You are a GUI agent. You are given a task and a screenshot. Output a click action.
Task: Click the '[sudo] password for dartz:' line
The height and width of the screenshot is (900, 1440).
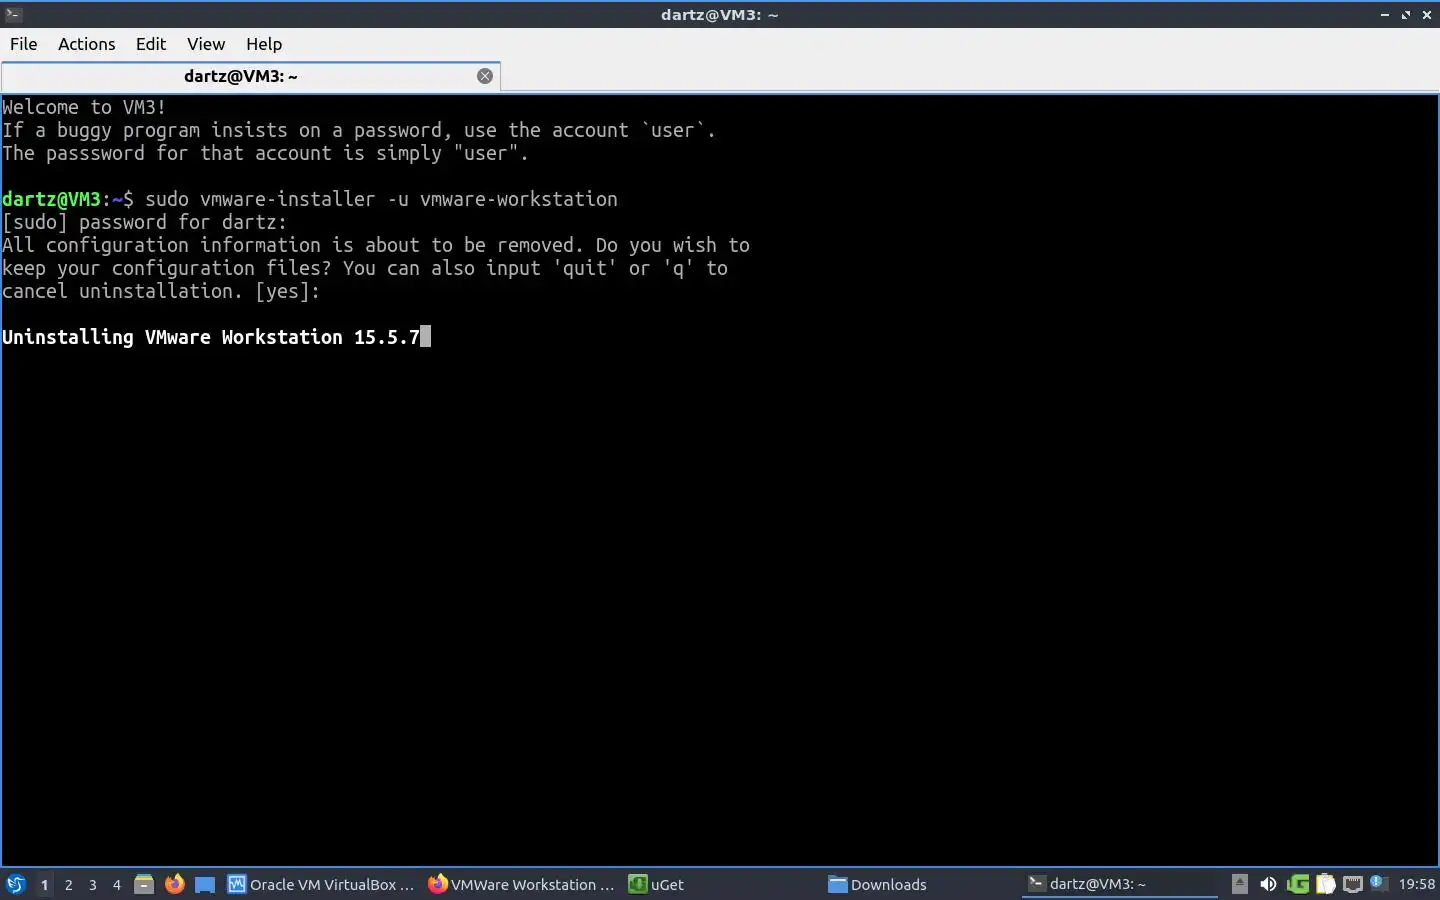[x=144, y=222]
